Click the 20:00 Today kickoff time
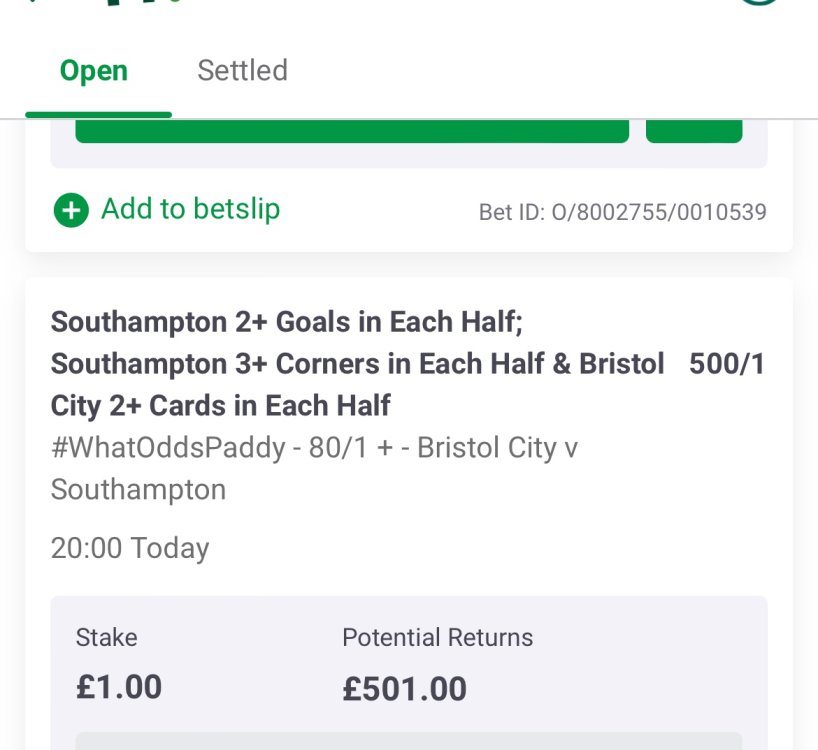The height and width of the screenshot is (750, 818). click(130, 548)
